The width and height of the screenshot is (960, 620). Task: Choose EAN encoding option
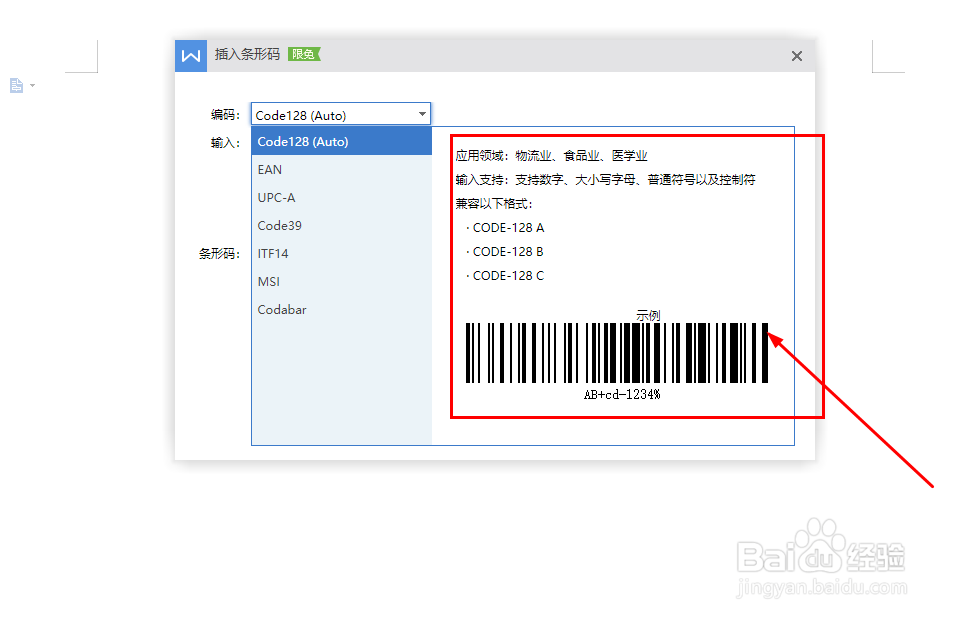point(342,170)
